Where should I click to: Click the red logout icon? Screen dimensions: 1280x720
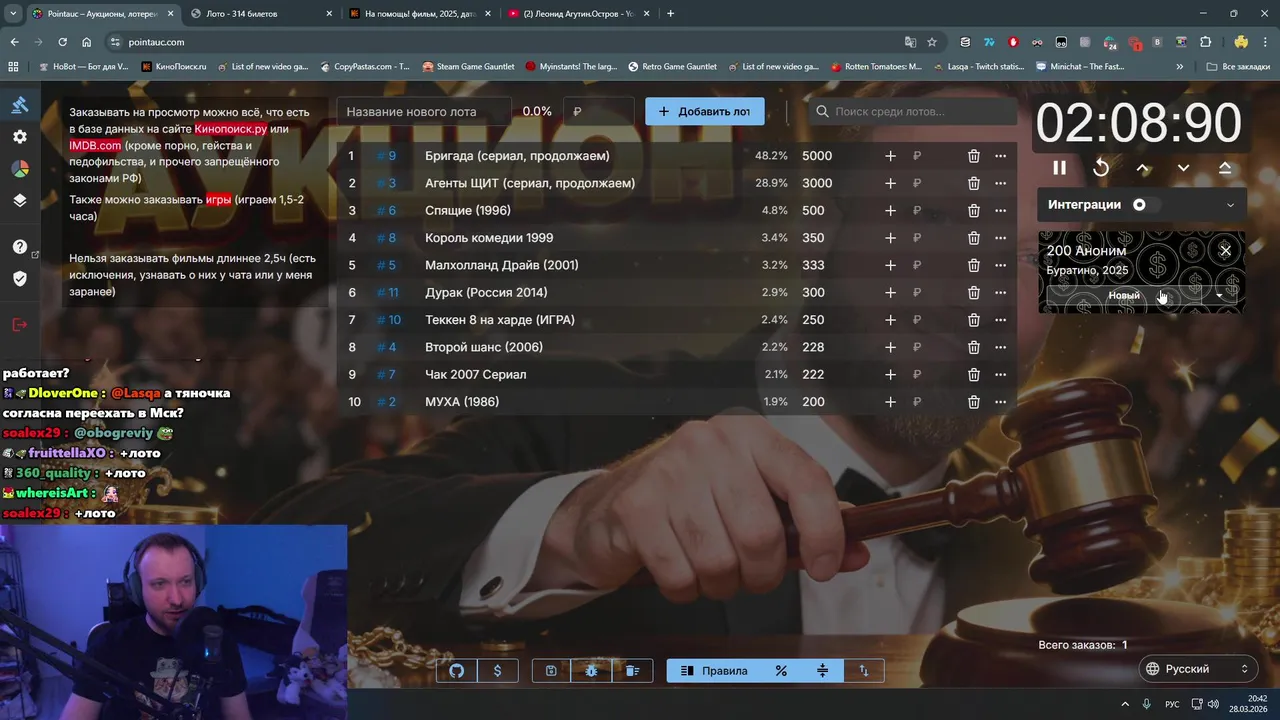[20, 324]
